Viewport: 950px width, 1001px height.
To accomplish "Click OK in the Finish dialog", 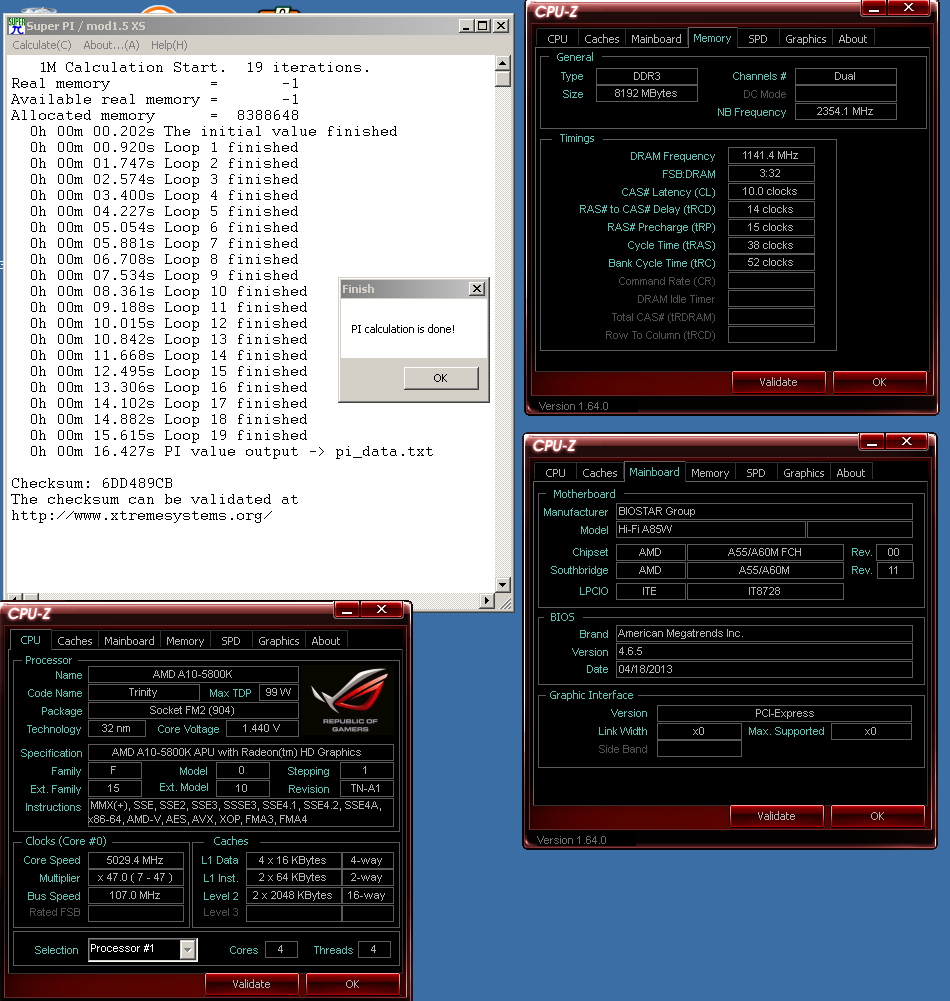I will [441, 378].
